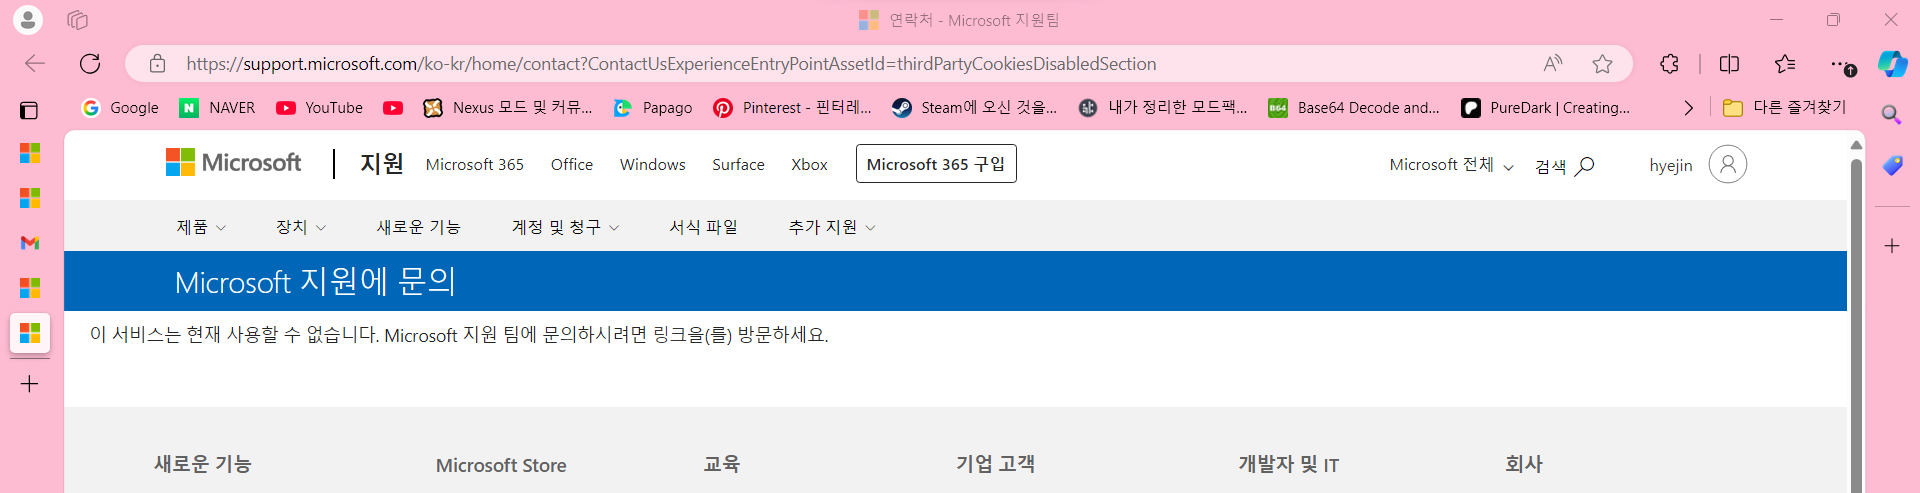Open the sidebar Search icon
Screen dimensions: 1920x493
[x=1891, y=114]
